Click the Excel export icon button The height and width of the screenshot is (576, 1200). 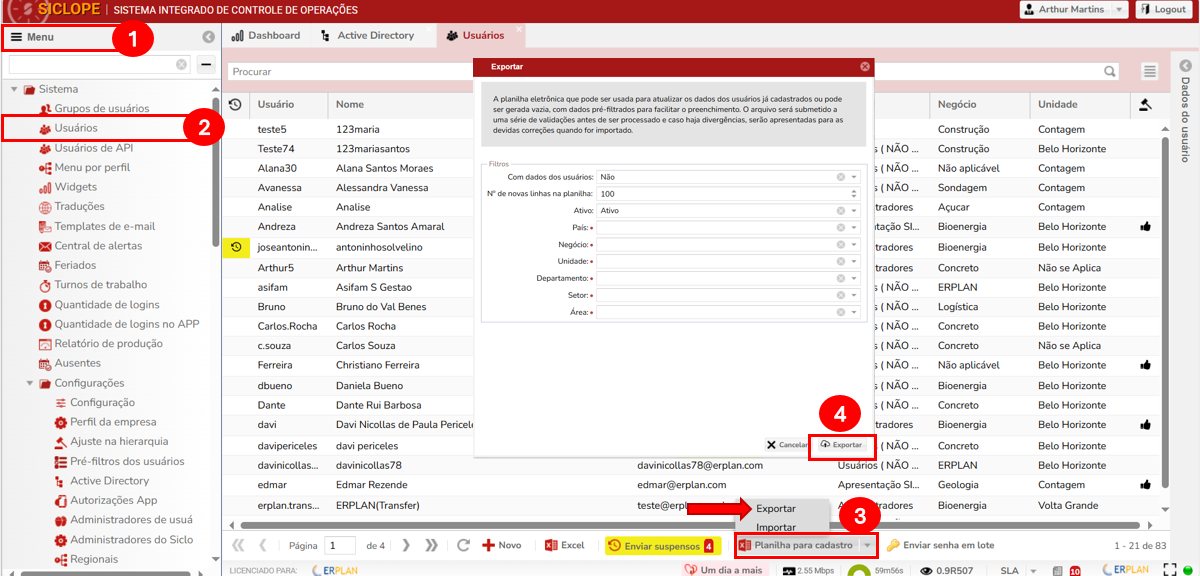(x=565, y=546)
